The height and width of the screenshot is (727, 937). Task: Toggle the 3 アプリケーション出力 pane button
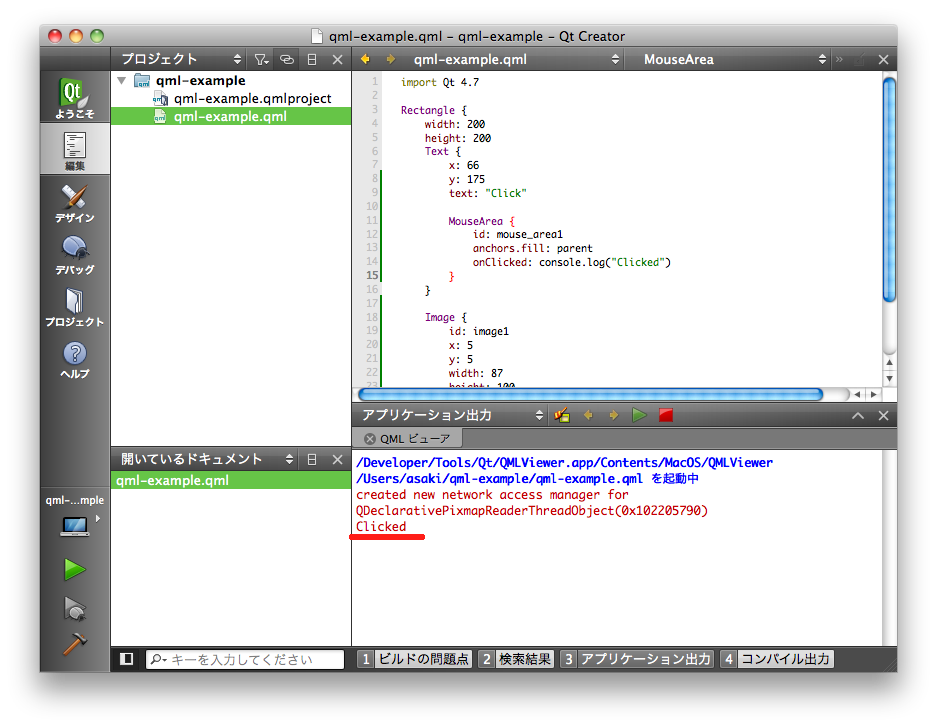[x=636, y=659]
